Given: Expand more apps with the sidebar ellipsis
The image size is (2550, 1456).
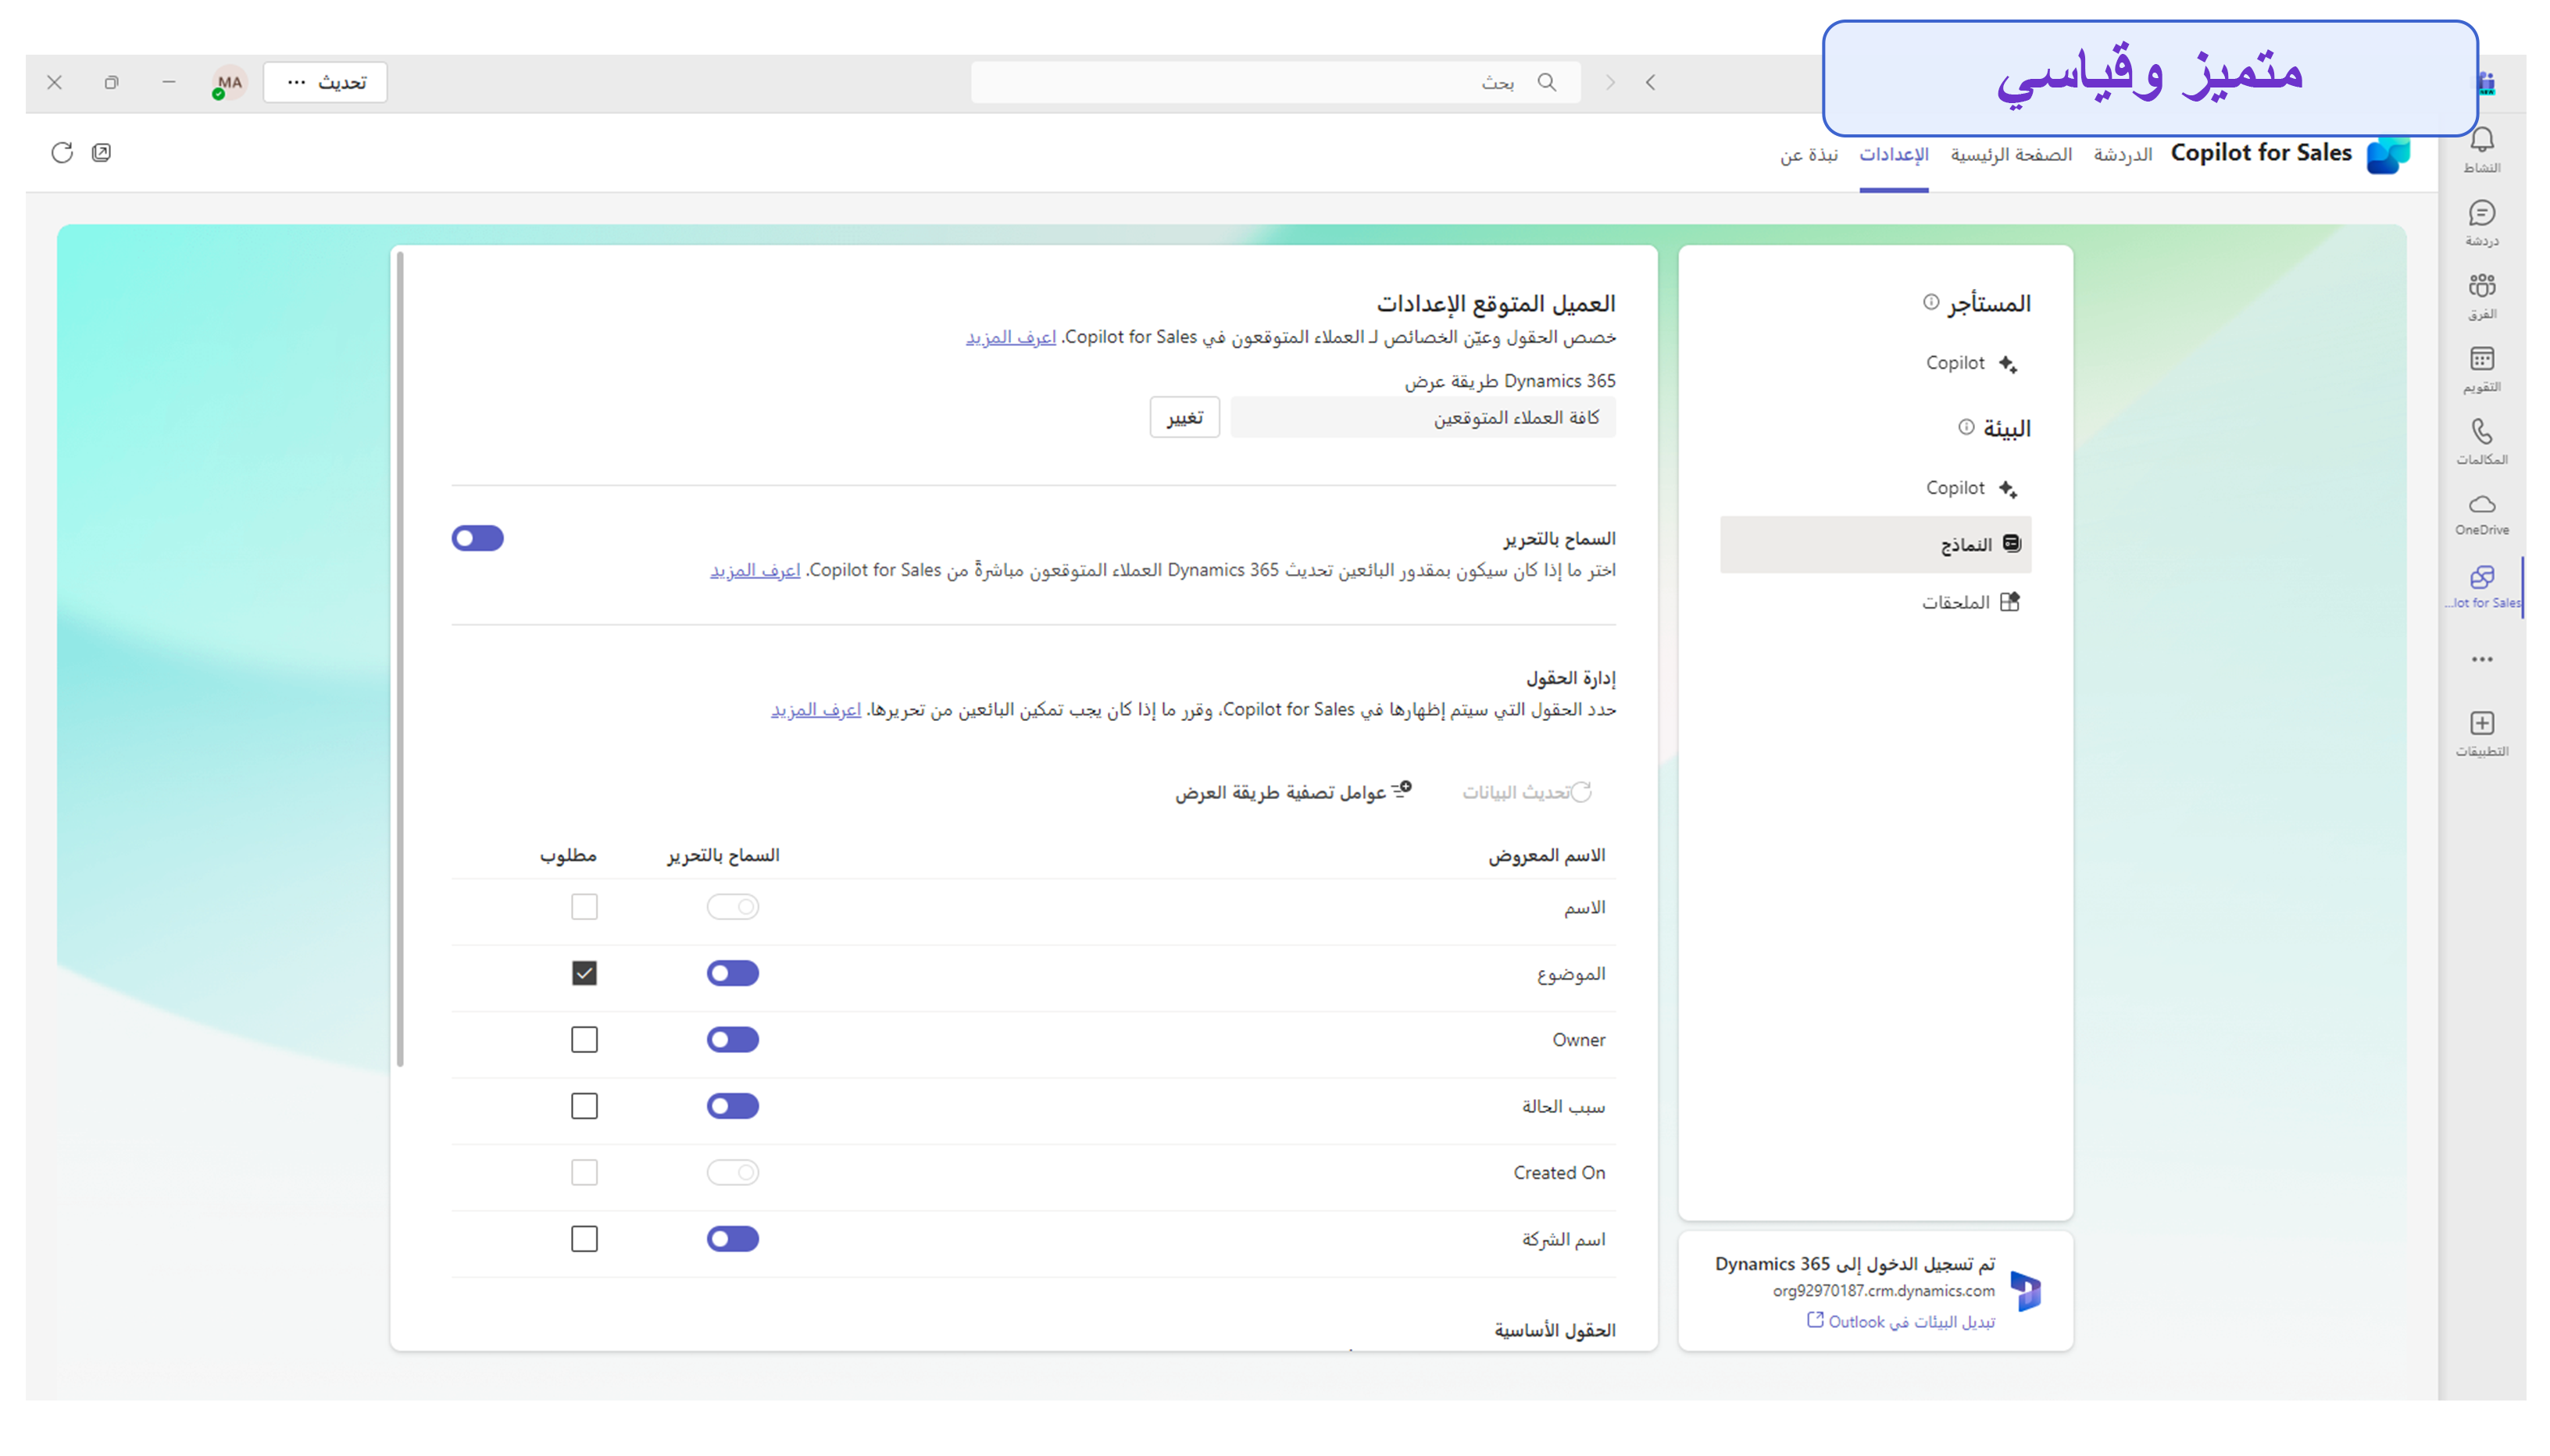Looking at the screenshot, I should tap(2484, 658).
